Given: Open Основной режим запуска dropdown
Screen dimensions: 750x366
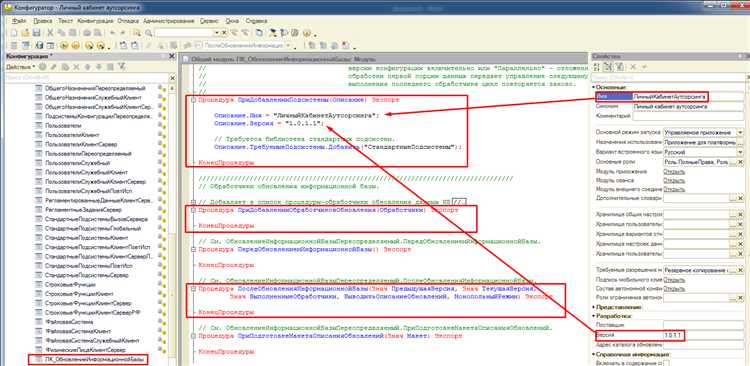Looking at the screenshot, I should pos(741,132).
